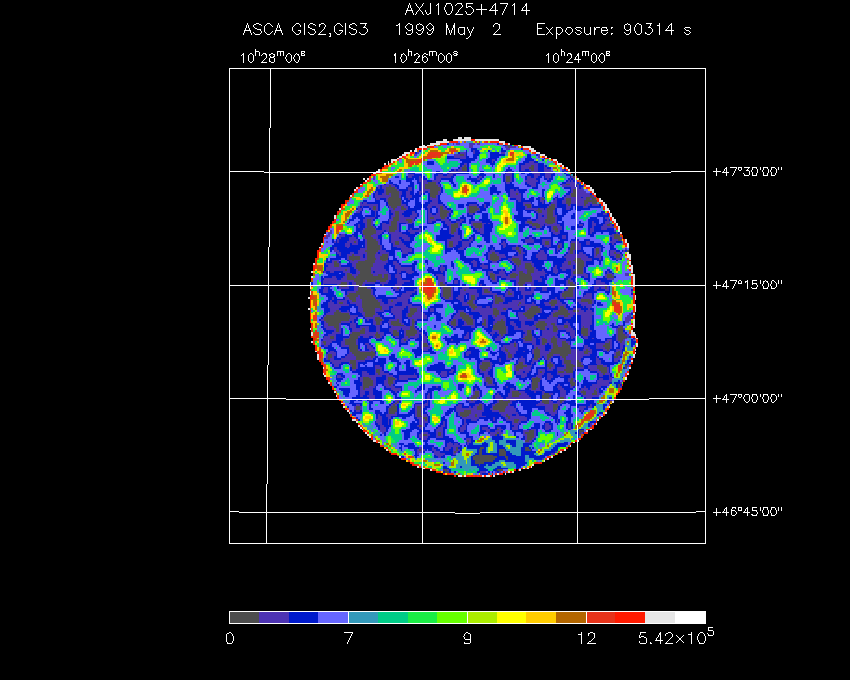Click the yellow colorbar swatch
This screenshot has width=850, height=680.
512,618
